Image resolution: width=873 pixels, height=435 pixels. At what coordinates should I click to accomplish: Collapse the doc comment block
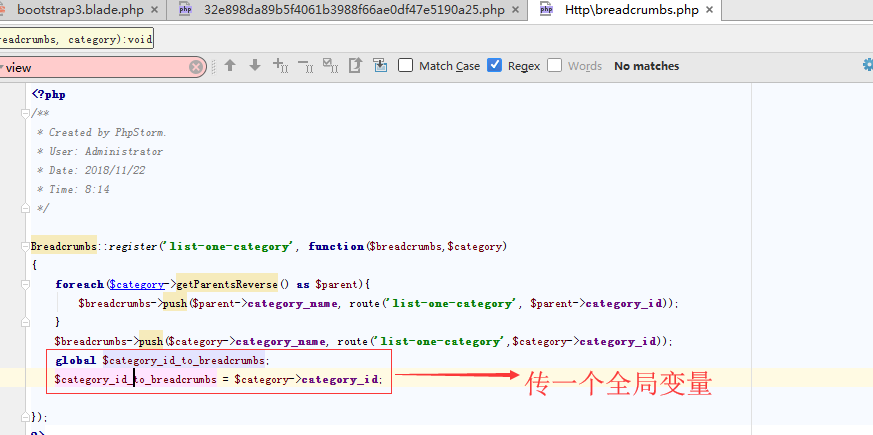[24, 114]
